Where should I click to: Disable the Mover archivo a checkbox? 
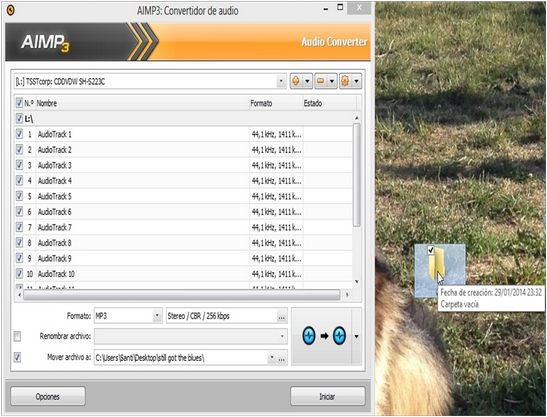pyautogui.click(x=17, y=357)
